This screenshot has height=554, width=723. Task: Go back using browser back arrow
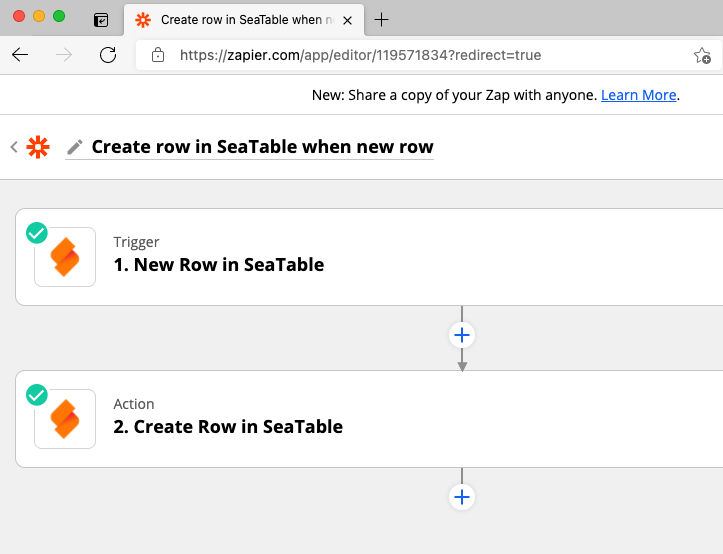pos(20,55)
